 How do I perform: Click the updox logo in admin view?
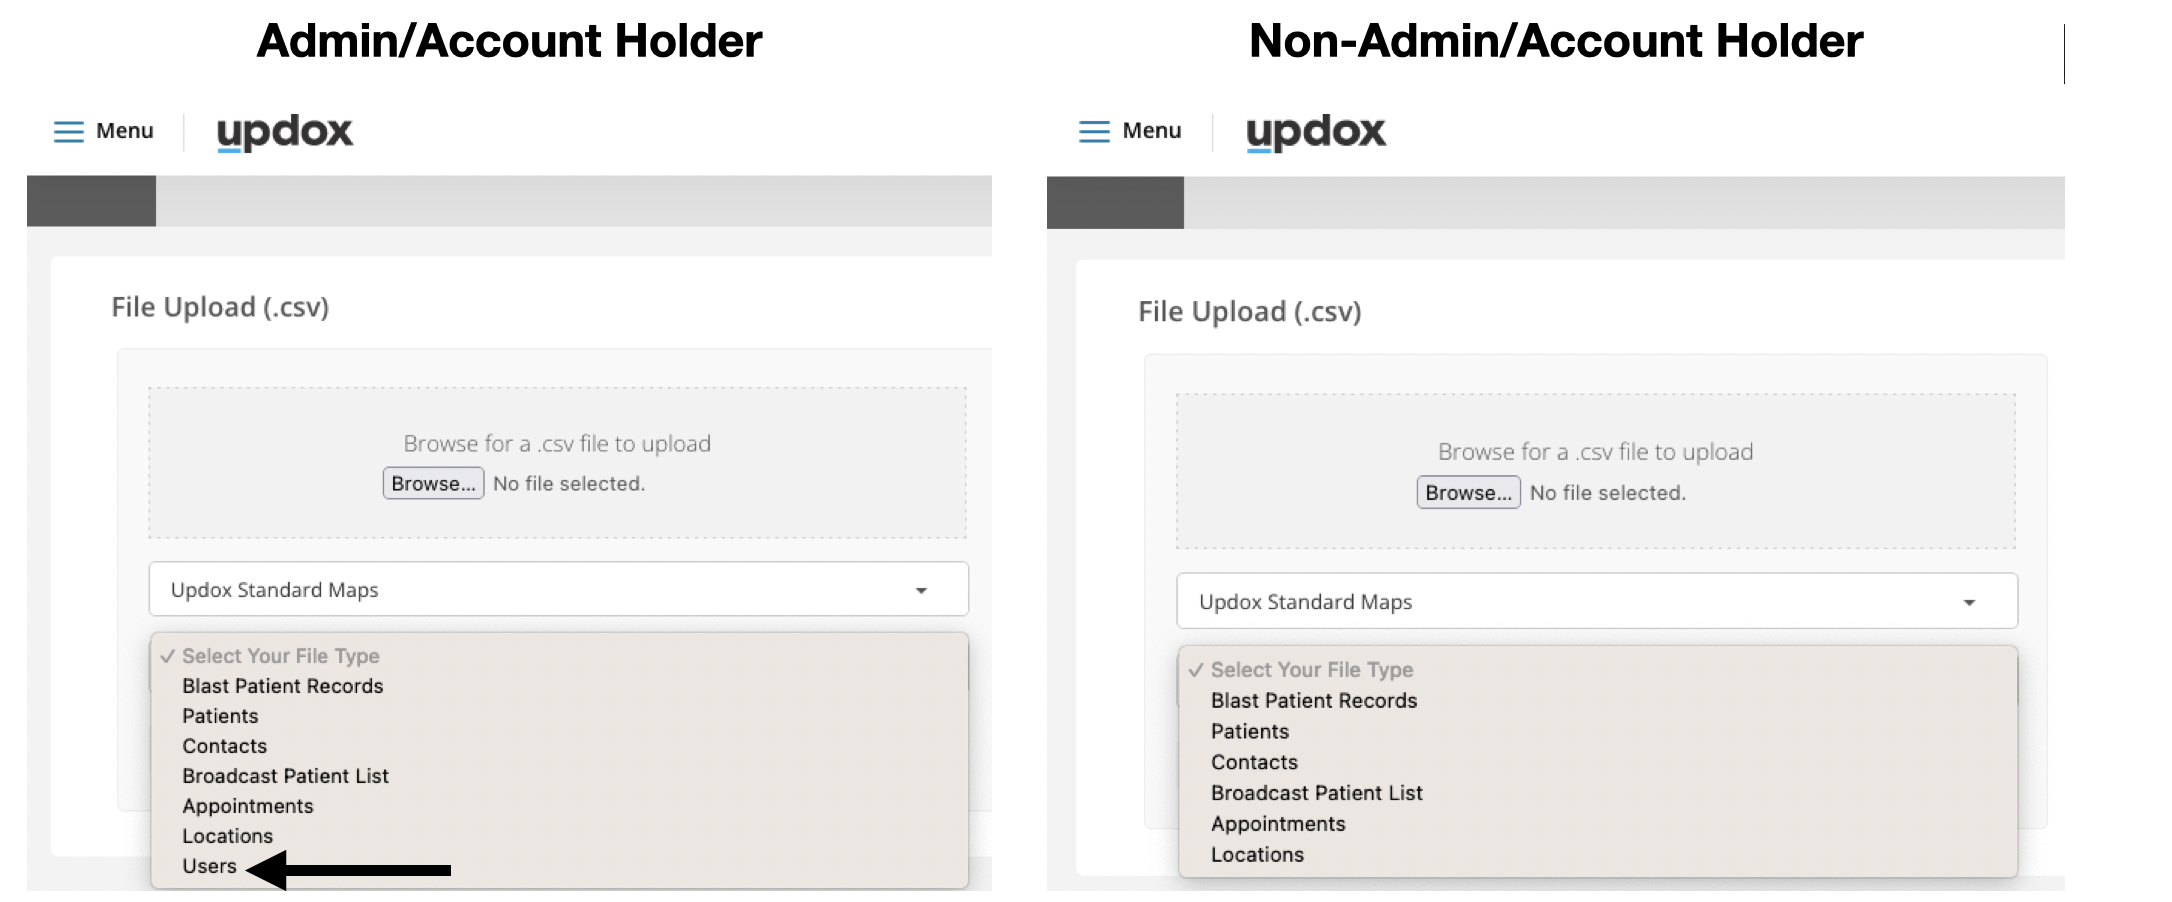coord(285,132)
